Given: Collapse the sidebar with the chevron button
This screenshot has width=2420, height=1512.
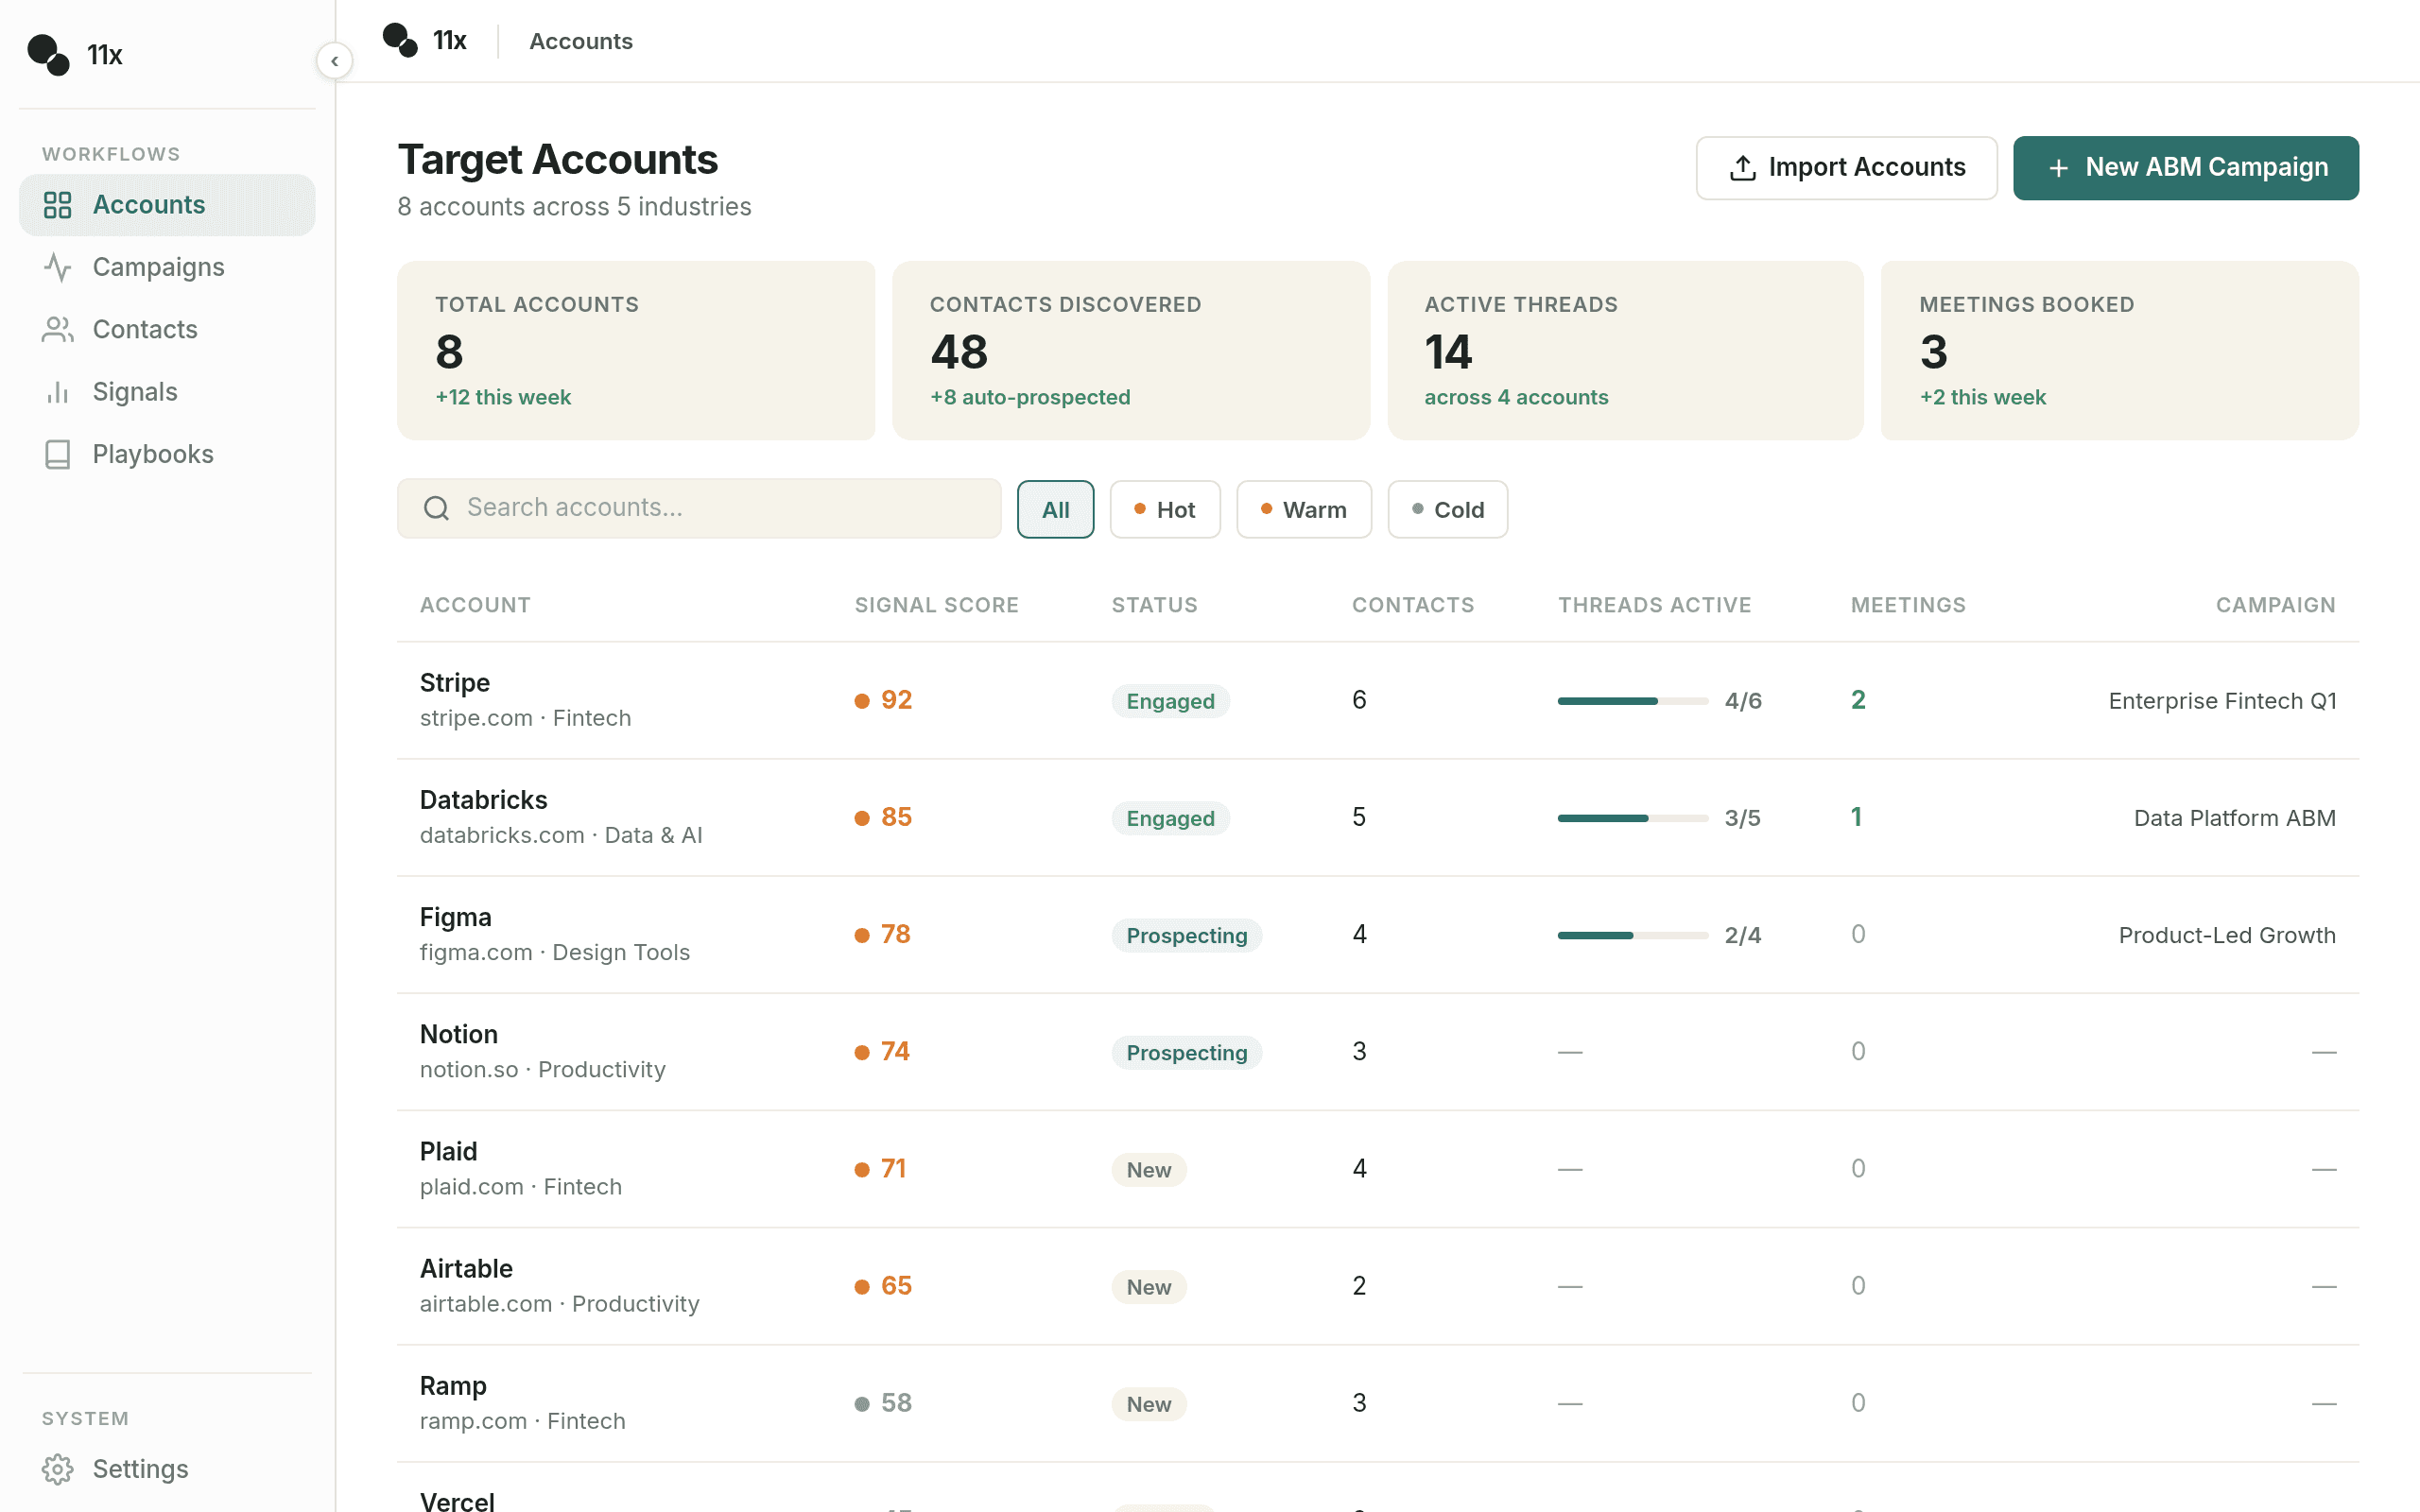Looking at the screenshot, I should click(334, 61).
